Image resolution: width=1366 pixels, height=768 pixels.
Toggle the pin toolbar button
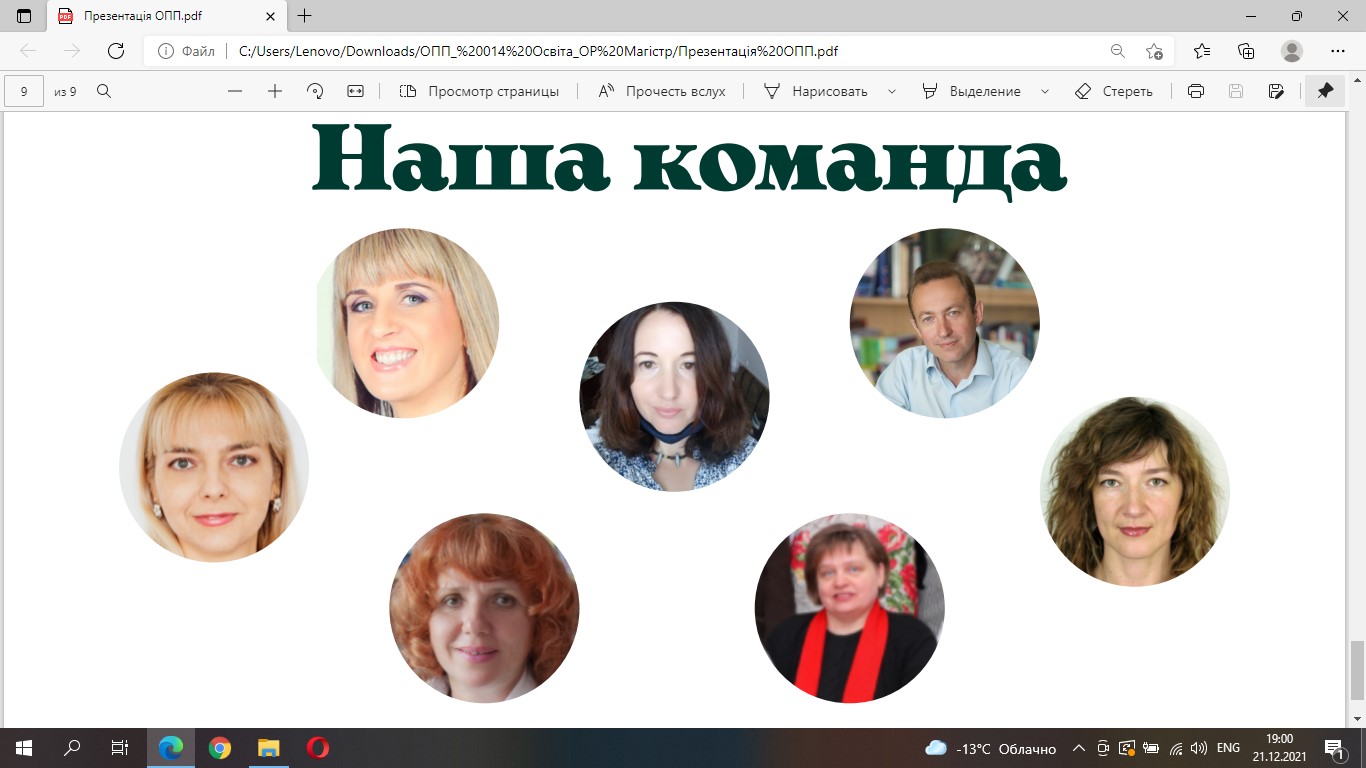tap(1325, 91)
